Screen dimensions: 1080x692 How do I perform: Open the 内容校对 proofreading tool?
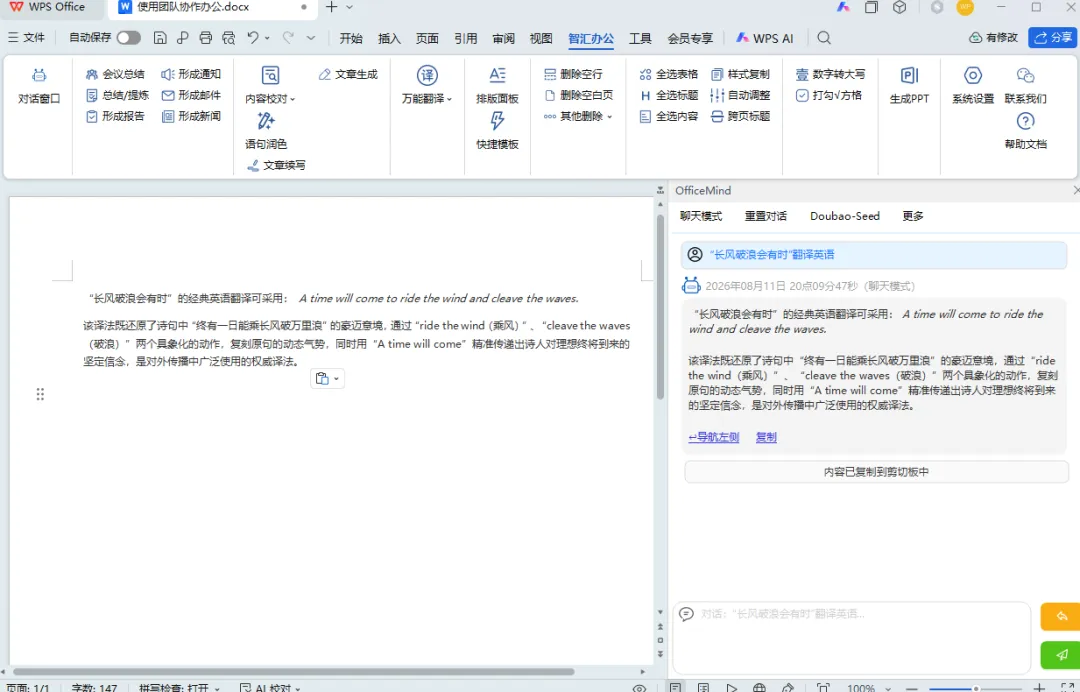270,85
